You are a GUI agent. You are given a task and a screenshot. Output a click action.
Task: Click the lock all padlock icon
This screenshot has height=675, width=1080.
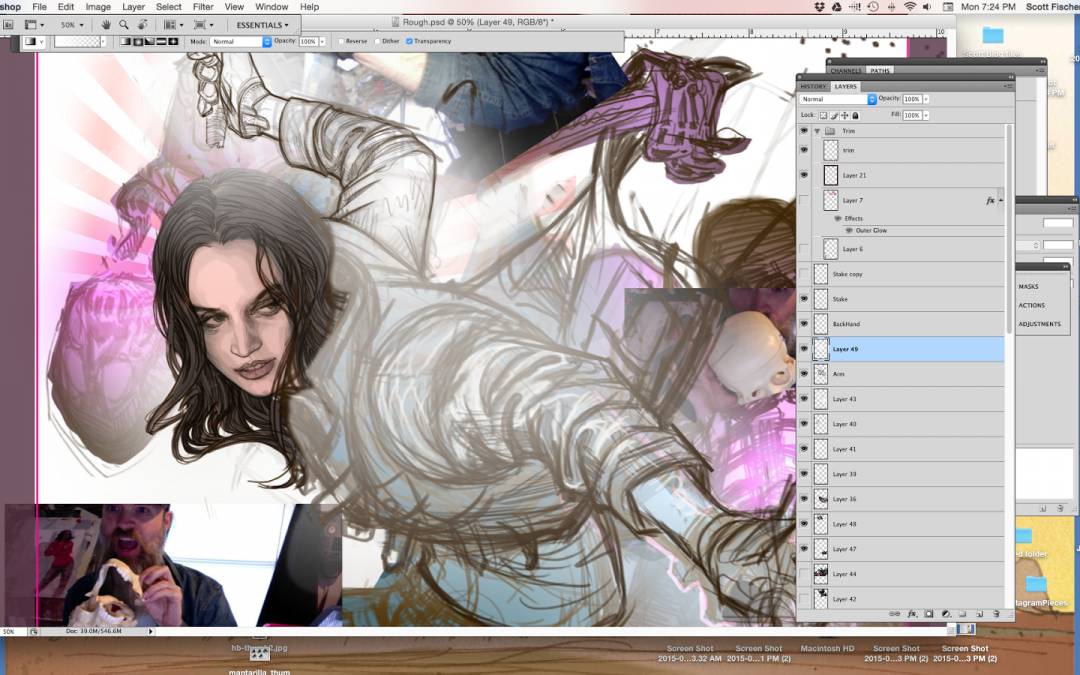[x=856, y=116]
